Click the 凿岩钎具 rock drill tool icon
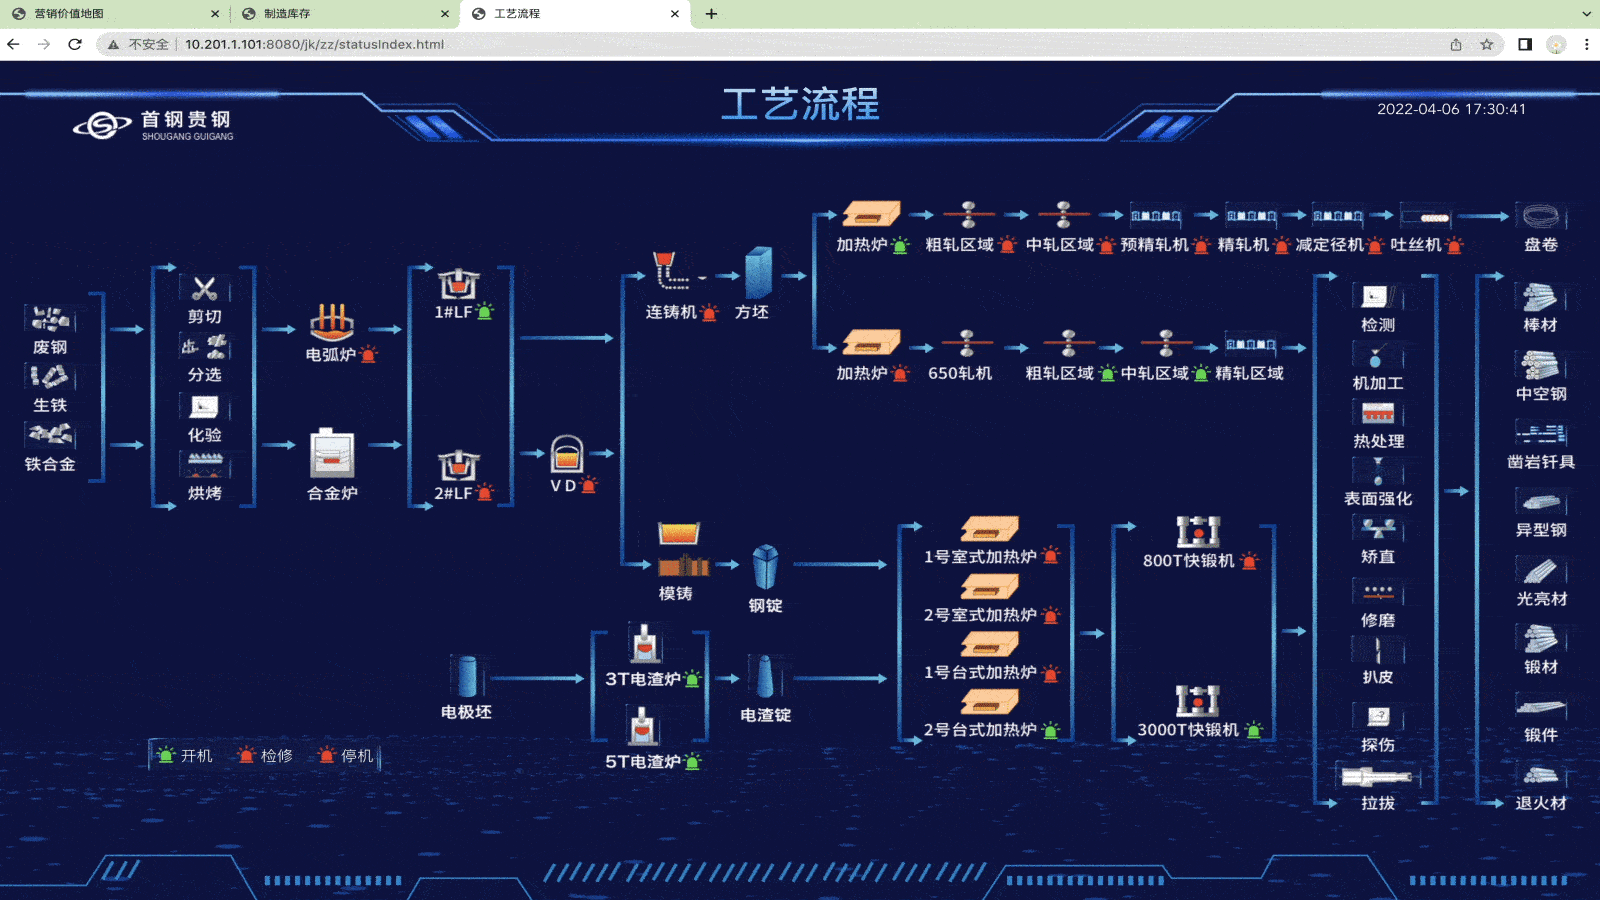 [1541, 433]
